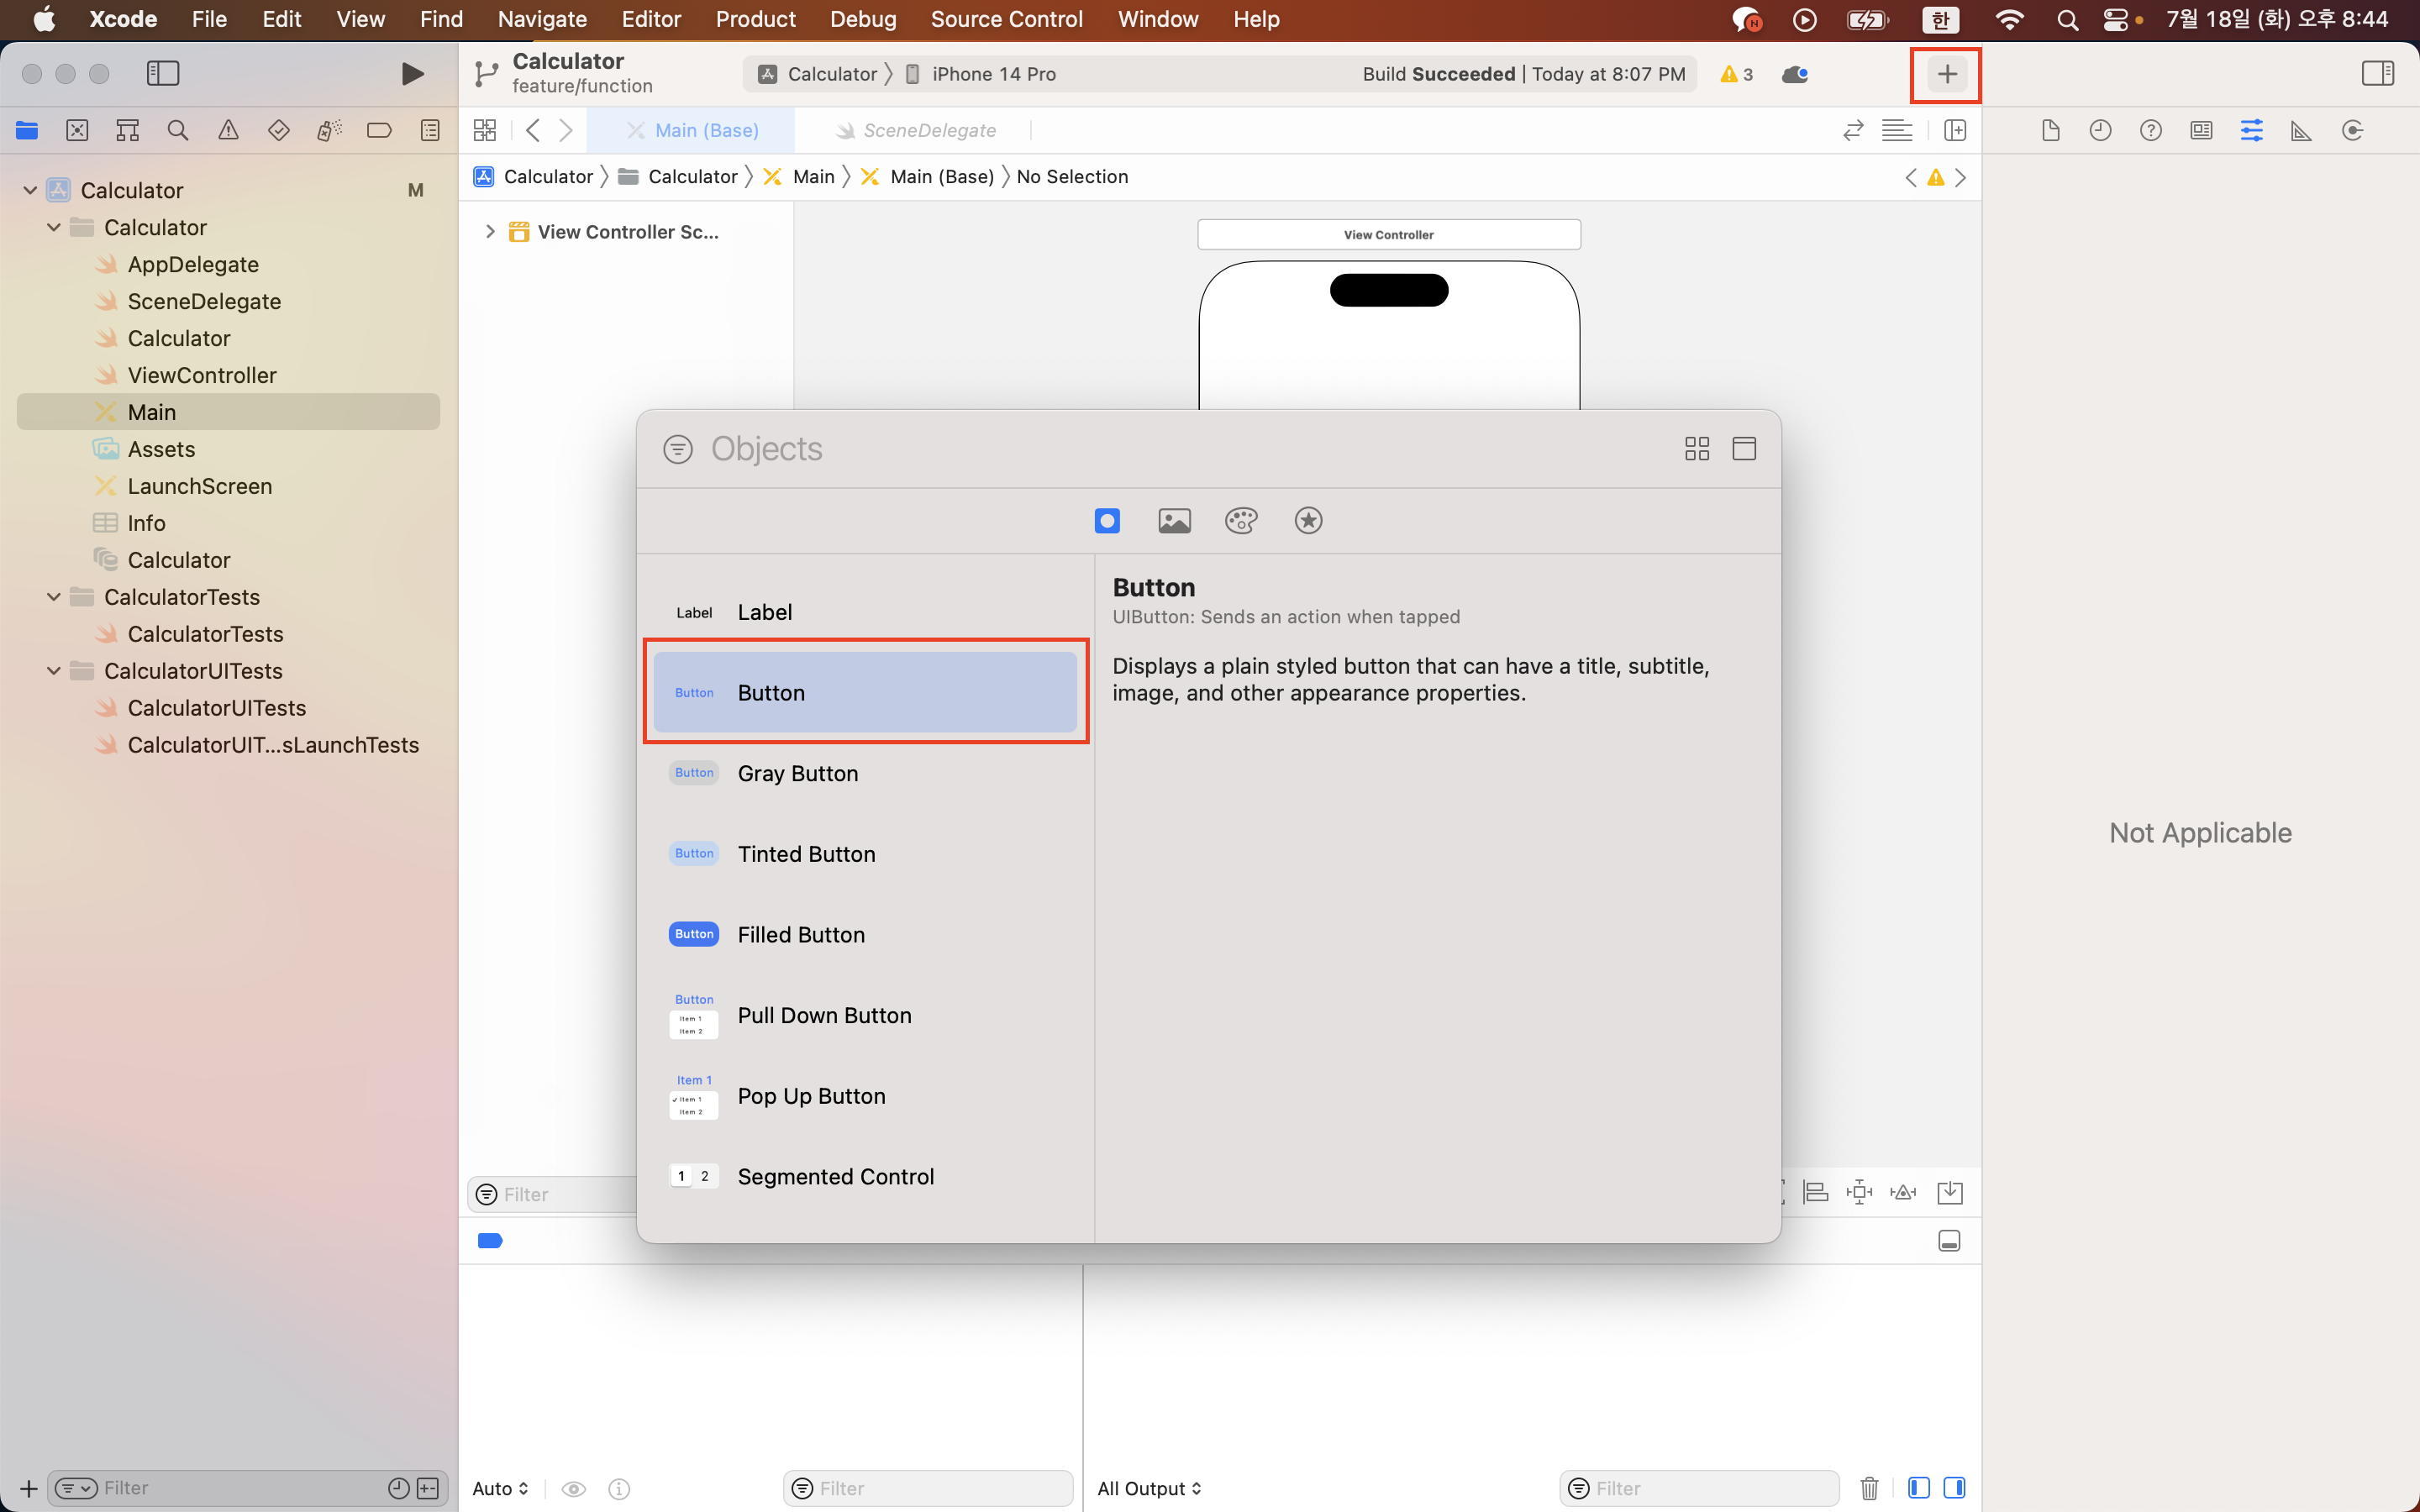Open the Issue navigator warning icon
This screenshot has height=1512, width=2420.
tap(228, 130)
